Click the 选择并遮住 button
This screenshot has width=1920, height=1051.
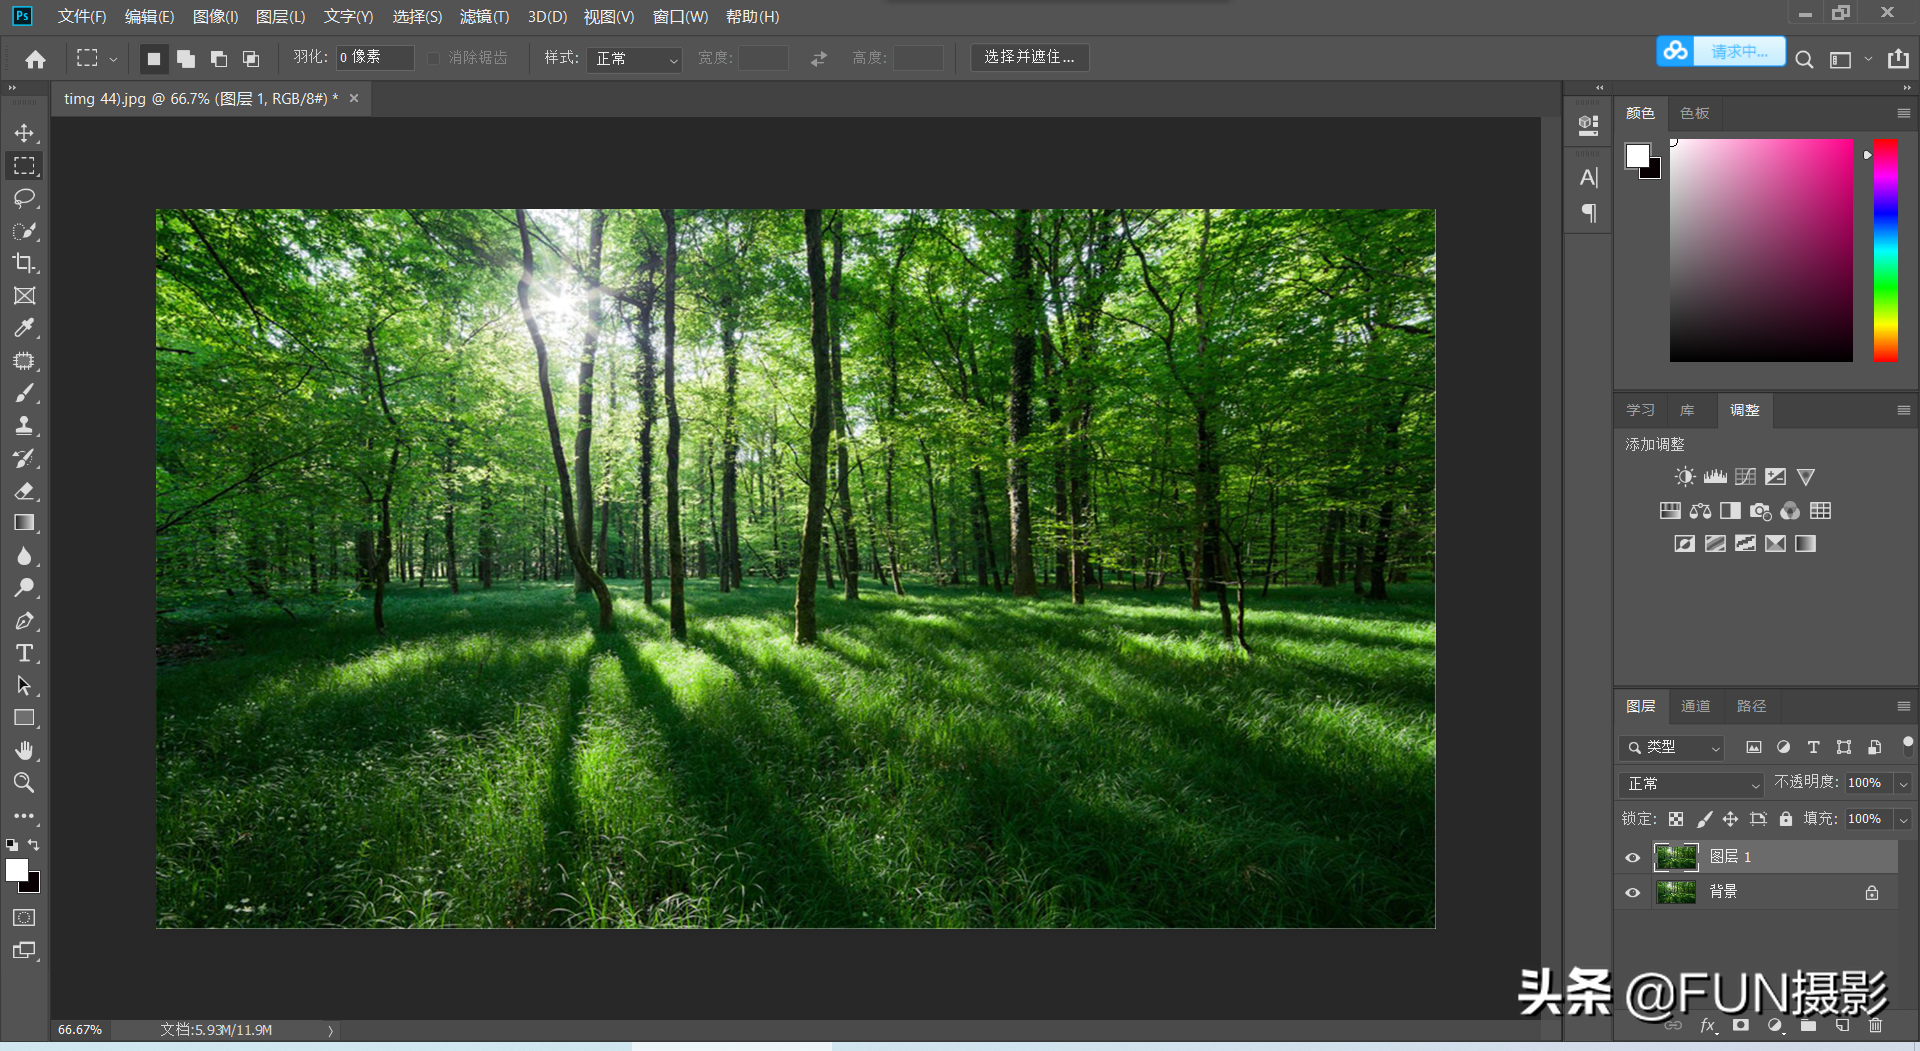[x=1029, y=57]
